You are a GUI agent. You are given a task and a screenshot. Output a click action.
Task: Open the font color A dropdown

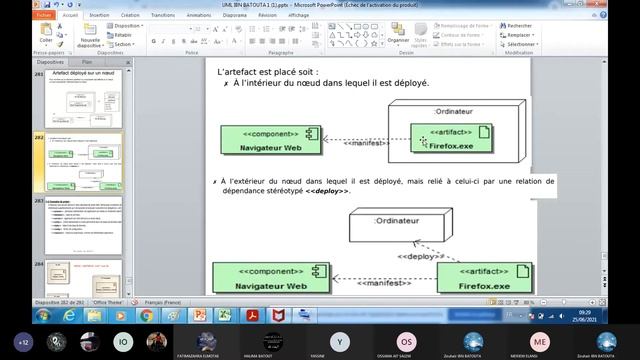[241, 41]
